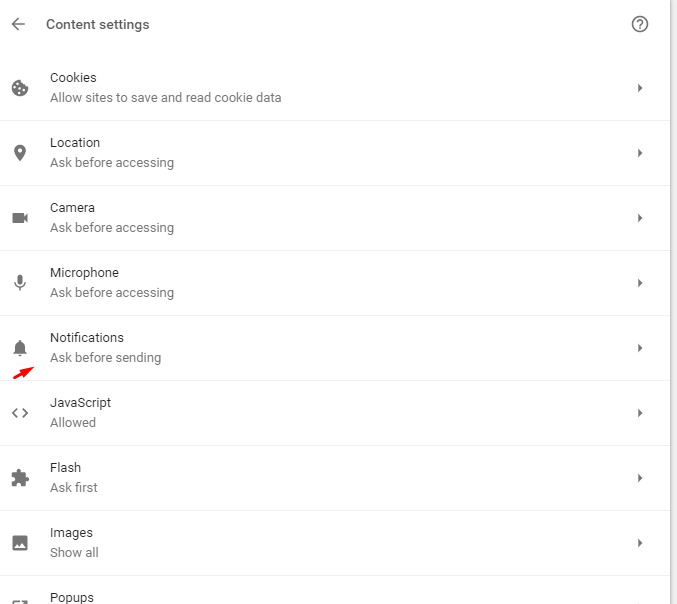Expand the Camera row arrow
The width and height of the screenshot is (677, 604).
coord(640,218)
